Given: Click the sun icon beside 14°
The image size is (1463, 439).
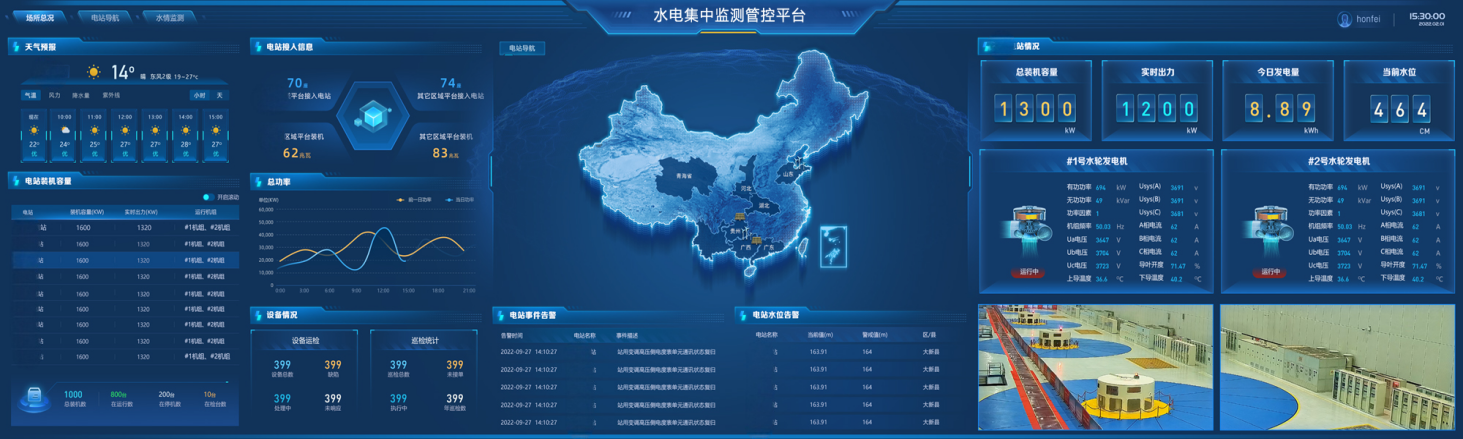Looking at the screenshot, I should (94, 73).
